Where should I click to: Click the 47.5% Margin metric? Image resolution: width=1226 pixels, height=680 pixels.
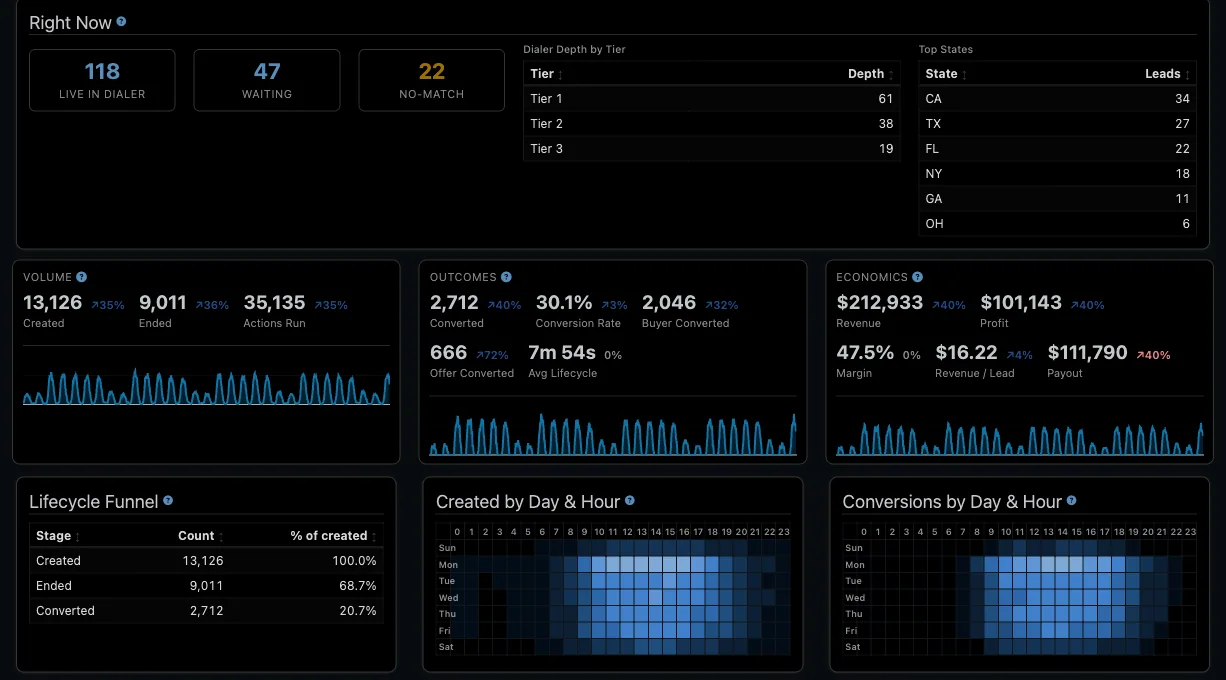[878, 361]
